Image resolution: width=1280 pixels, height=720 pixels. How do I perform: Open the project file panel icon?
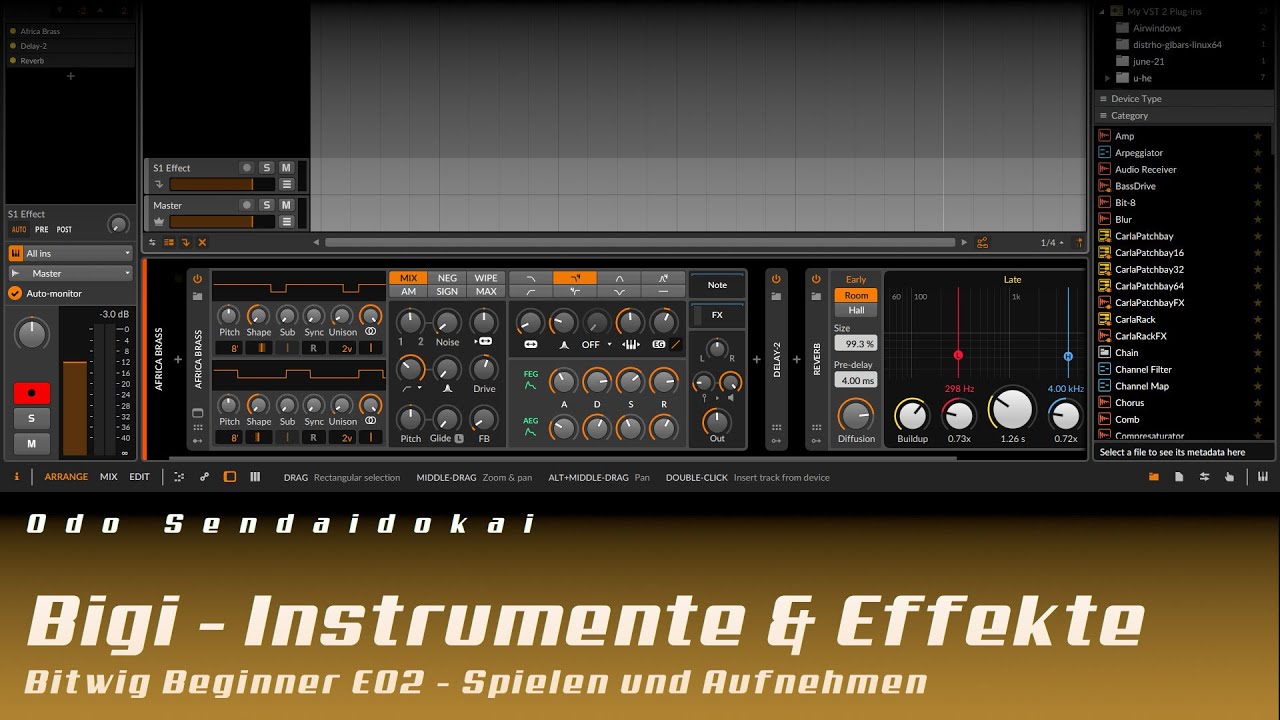click(x=1179, y=477)
